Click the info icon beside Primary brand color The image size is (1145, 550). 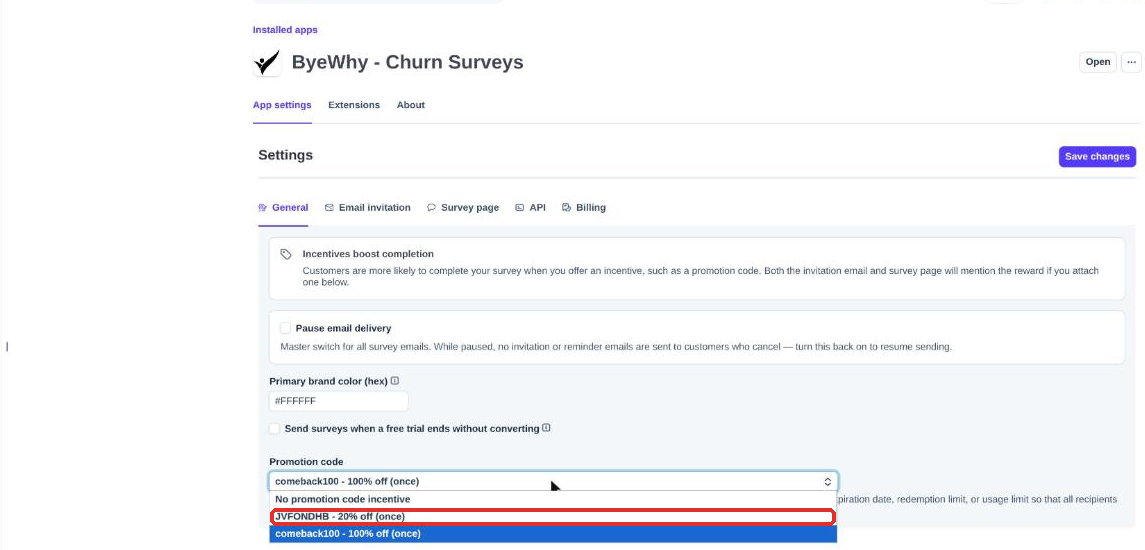tap(395, 381)
